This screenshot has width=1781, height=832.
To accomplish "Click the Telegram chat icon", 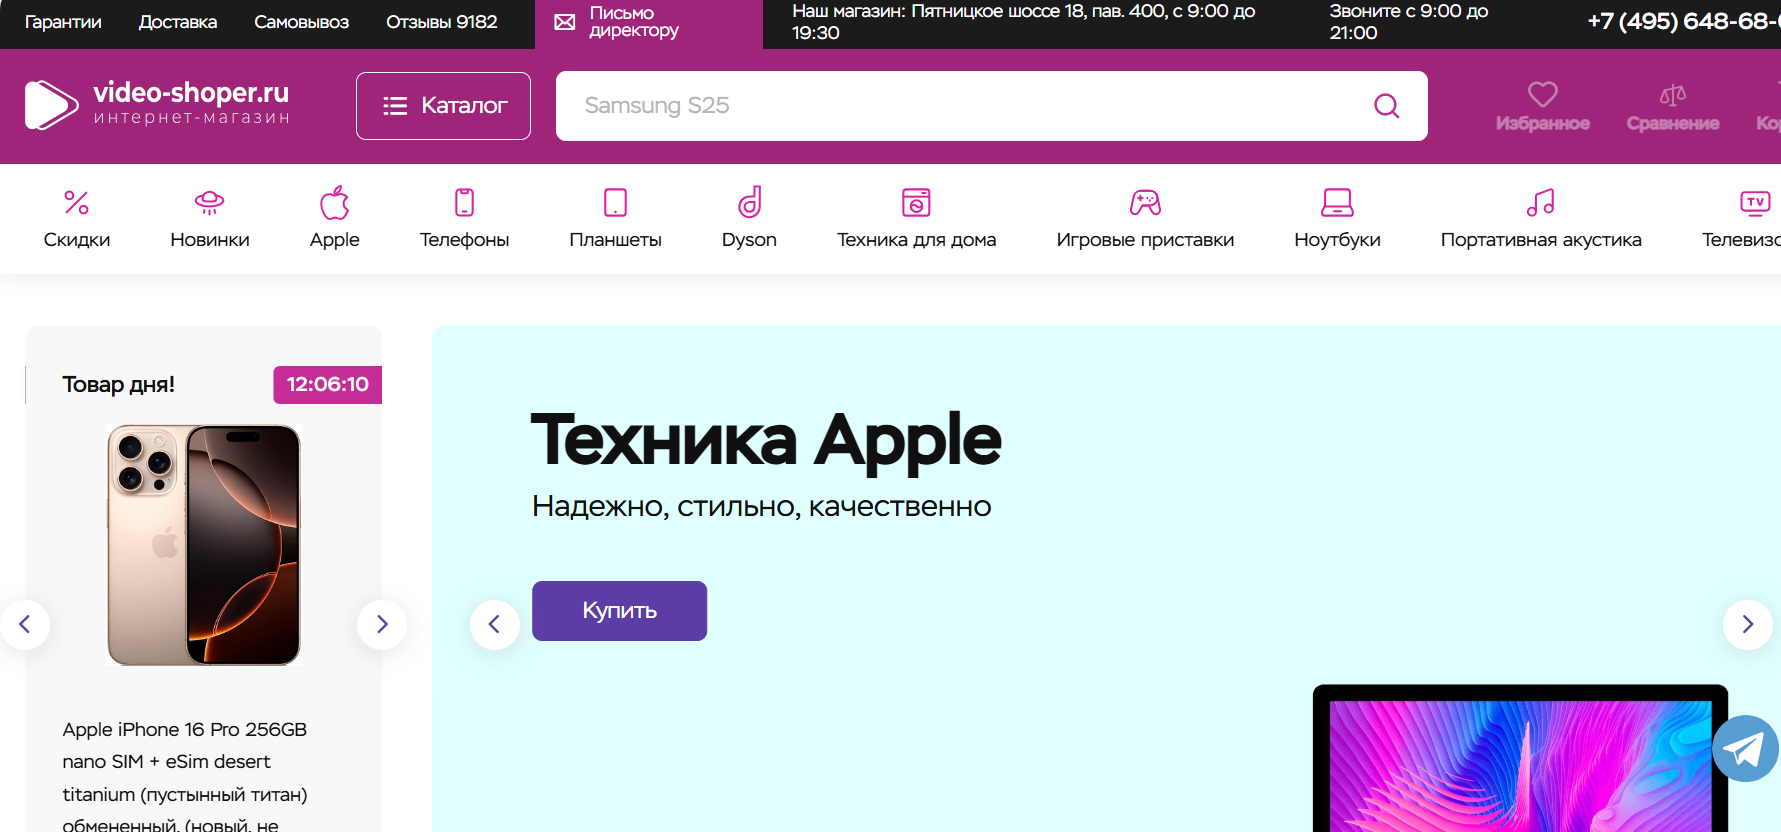I will [1745, 749].
